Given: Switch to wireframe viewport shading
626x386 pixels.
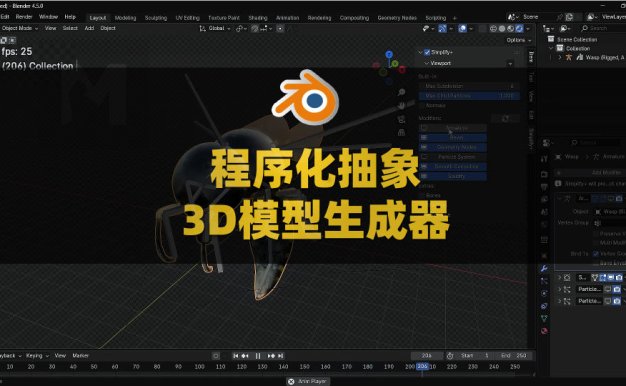Looking at the screenshot, I should click(x=493, y=28).
